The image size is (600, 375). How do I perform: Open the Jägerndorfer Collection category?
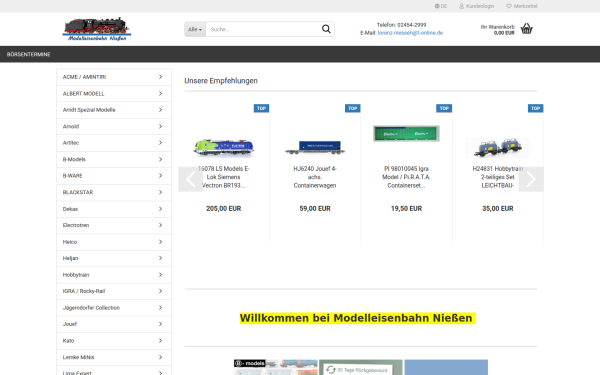click(x=114, y=308)
